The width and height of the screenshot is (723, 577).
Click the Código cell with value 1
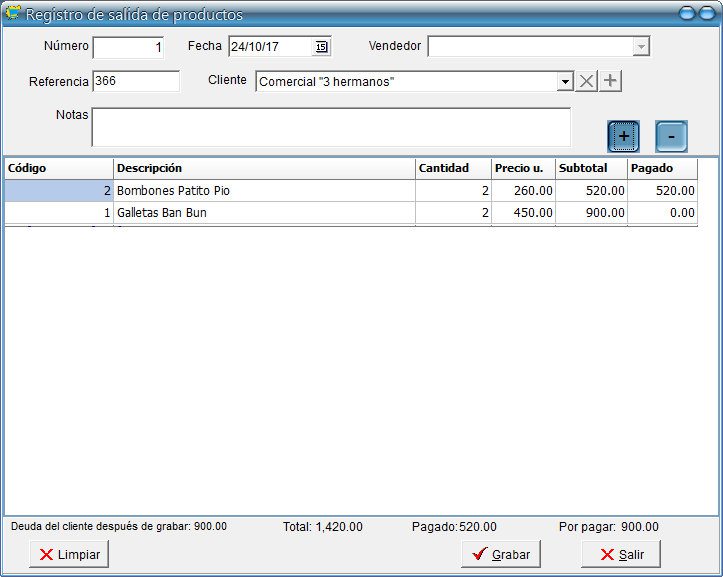(x=59, y=213)
